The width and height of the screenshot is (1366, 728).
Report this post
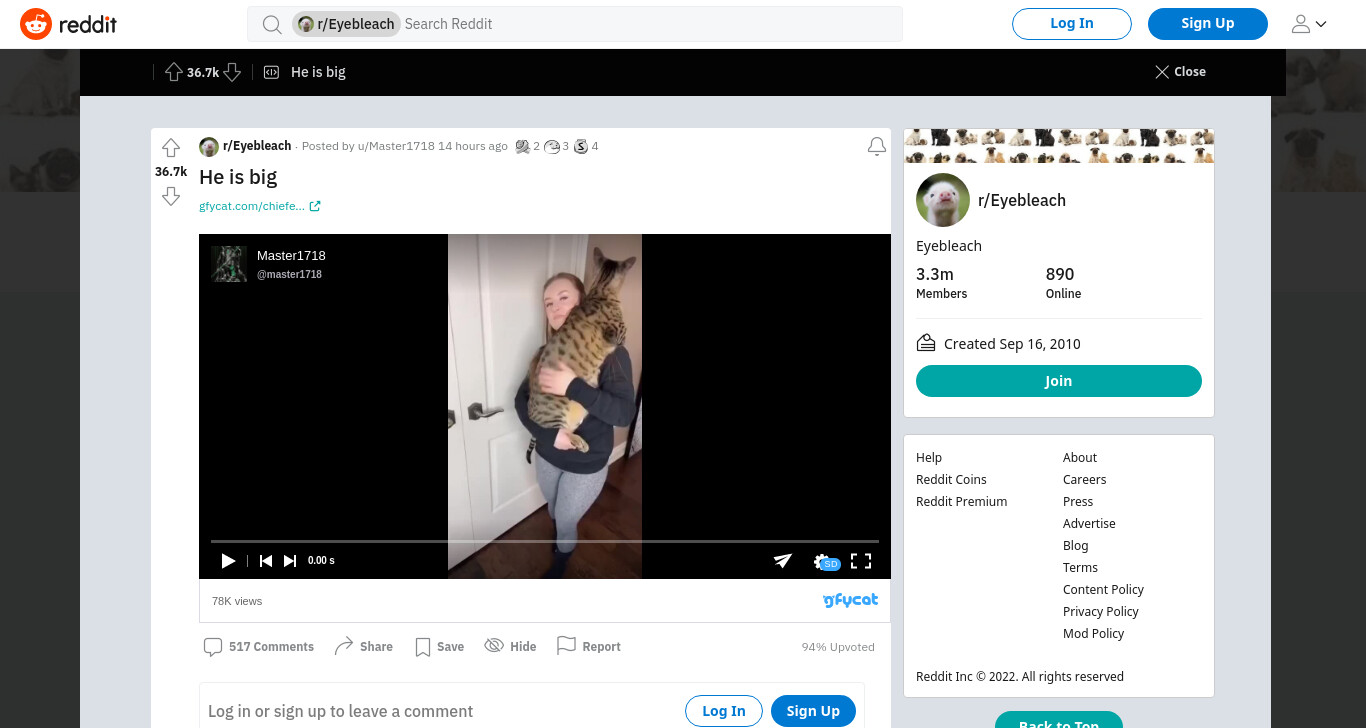pos(589,647)
